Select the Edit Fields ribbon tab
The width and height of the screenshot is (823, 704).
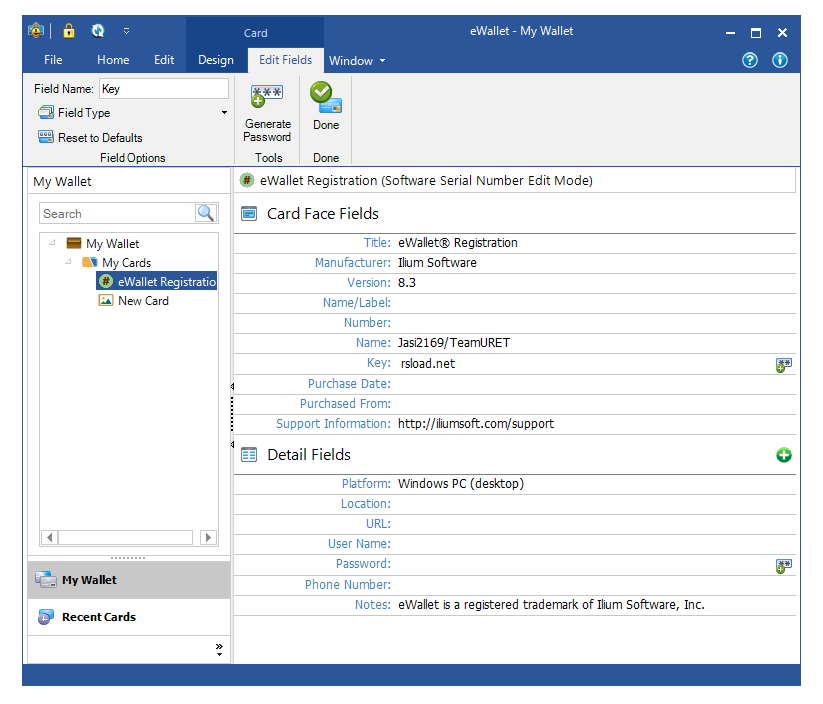click(x=286, y=60)
